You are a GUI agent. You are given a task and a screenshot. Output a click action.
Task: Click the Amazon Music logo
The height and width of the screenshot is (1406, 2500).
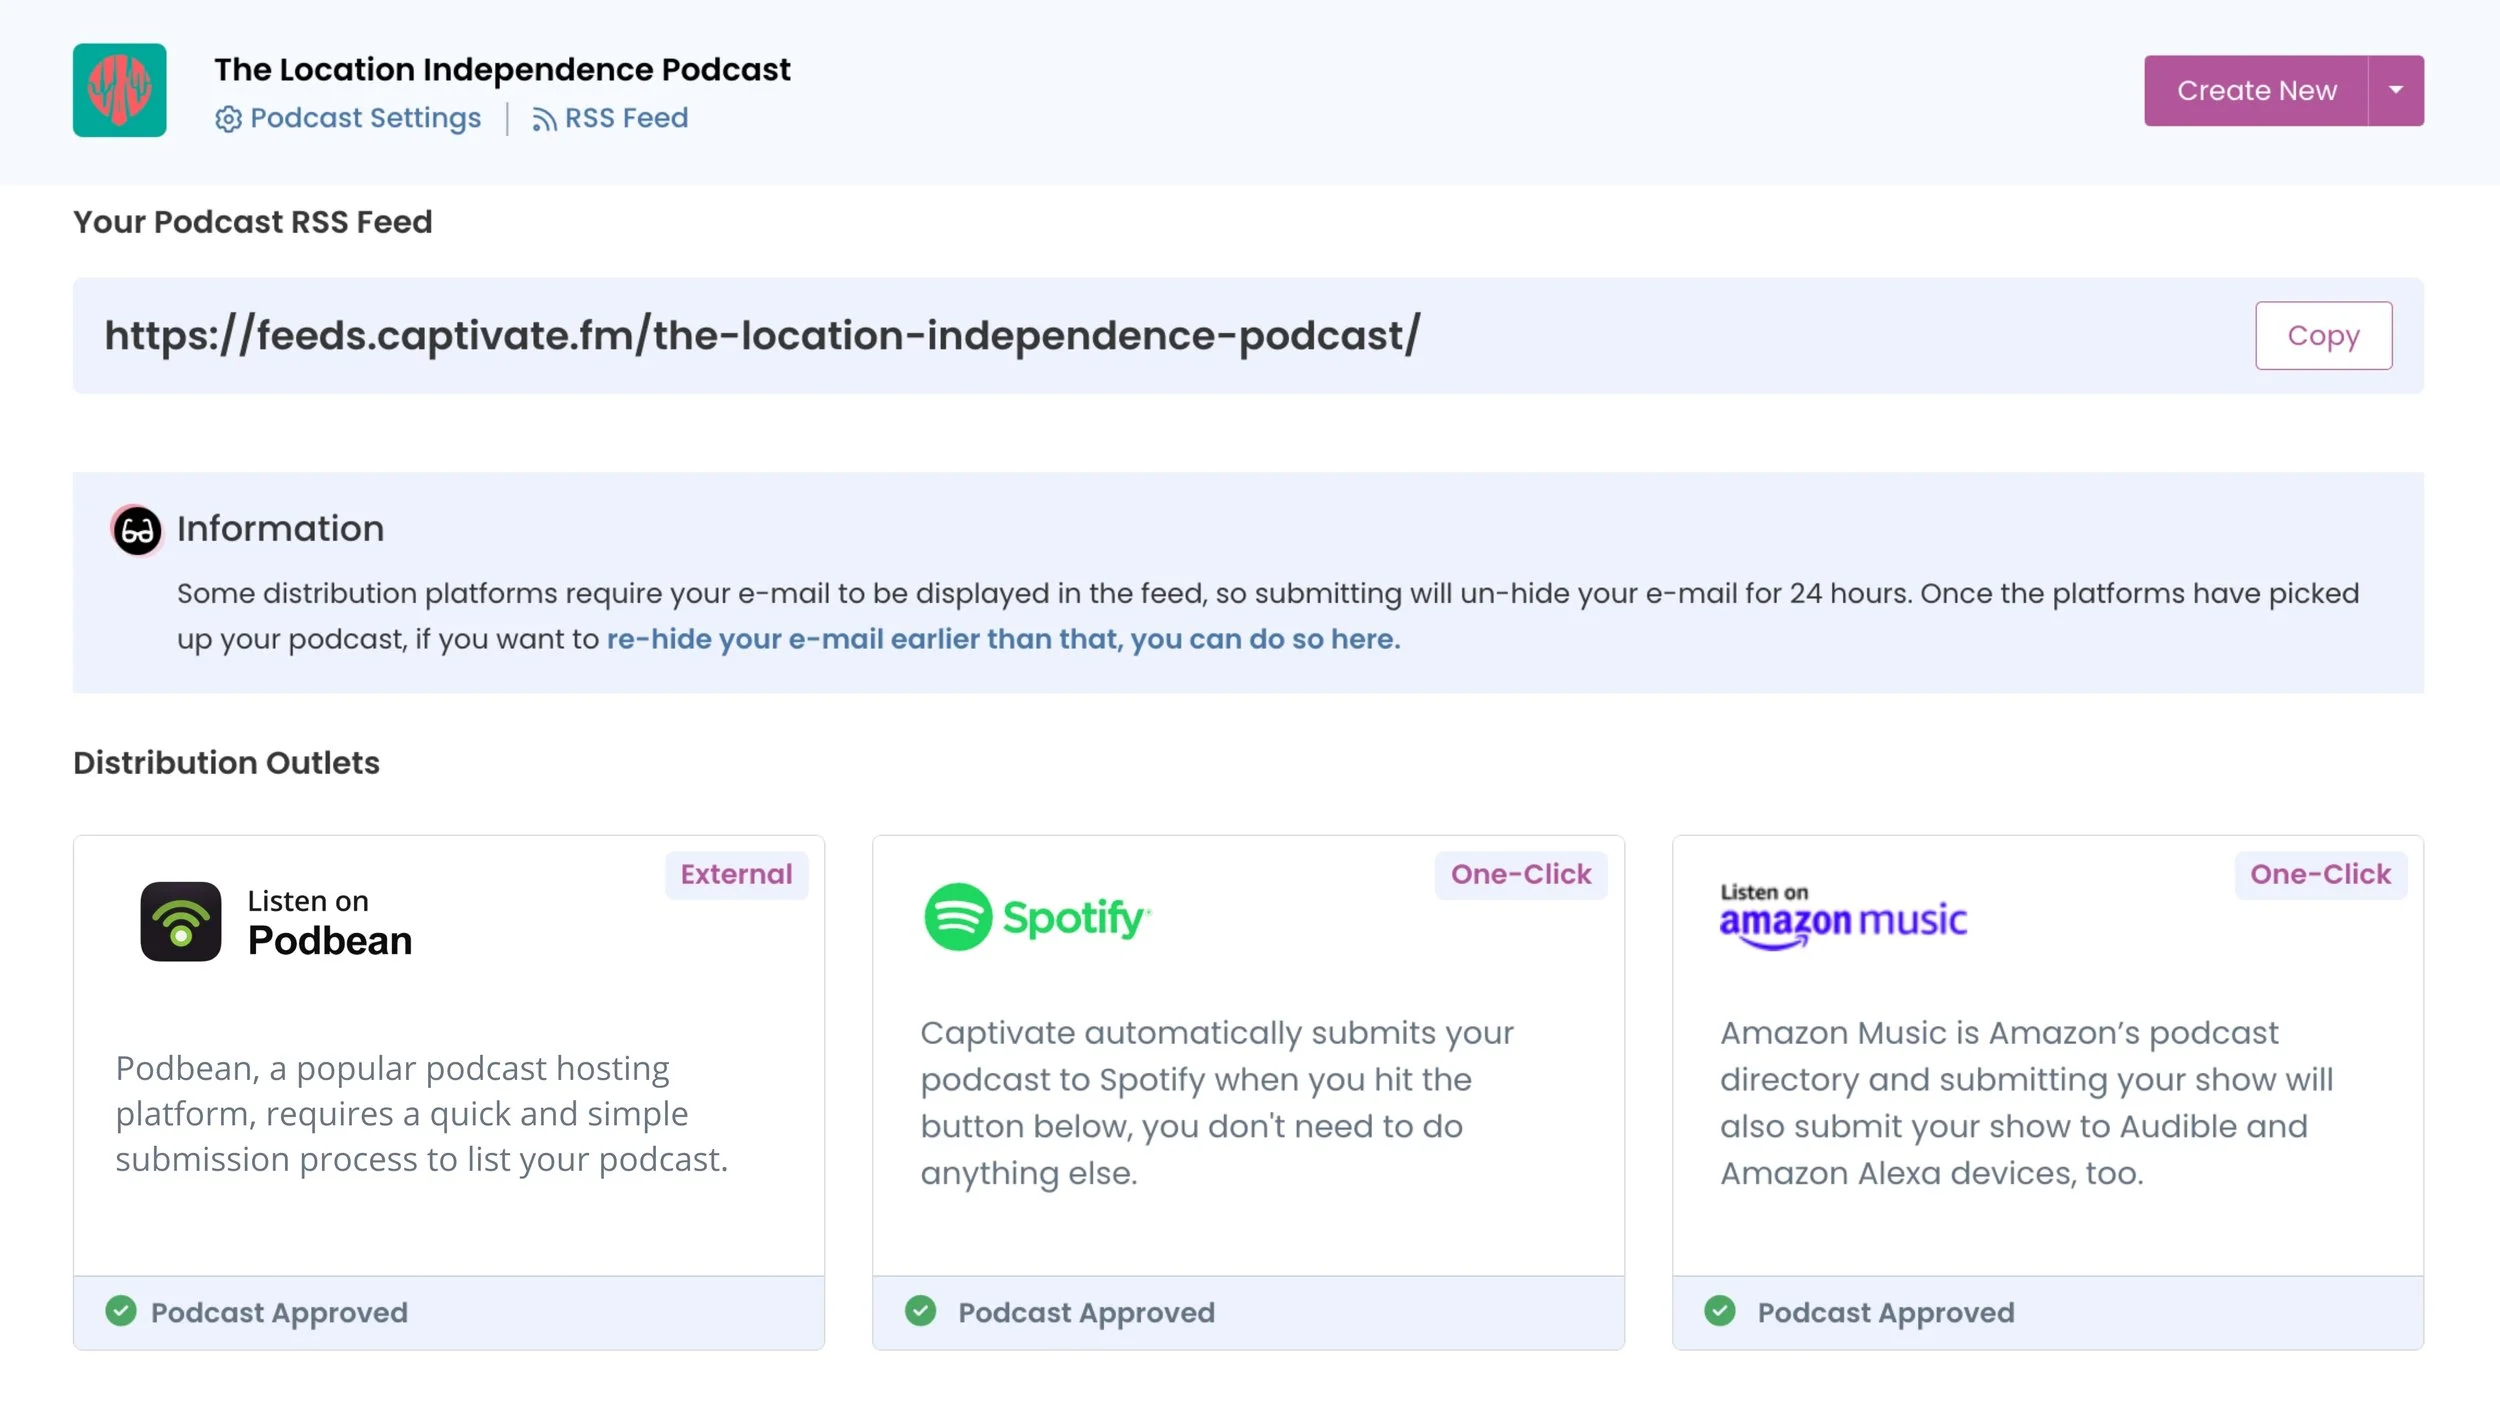1842,917
